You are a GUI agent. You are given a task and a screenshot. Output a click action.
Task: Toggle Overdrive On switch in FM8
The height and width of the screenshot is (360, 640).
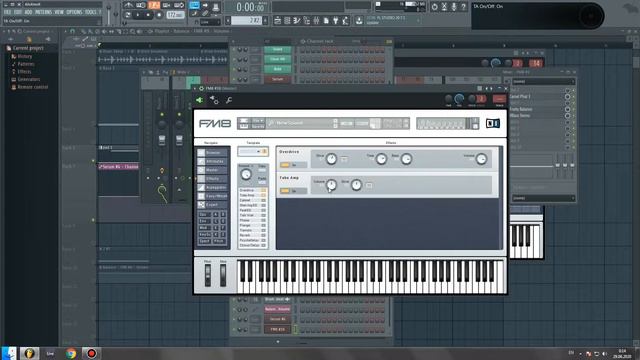pos(285,165)
